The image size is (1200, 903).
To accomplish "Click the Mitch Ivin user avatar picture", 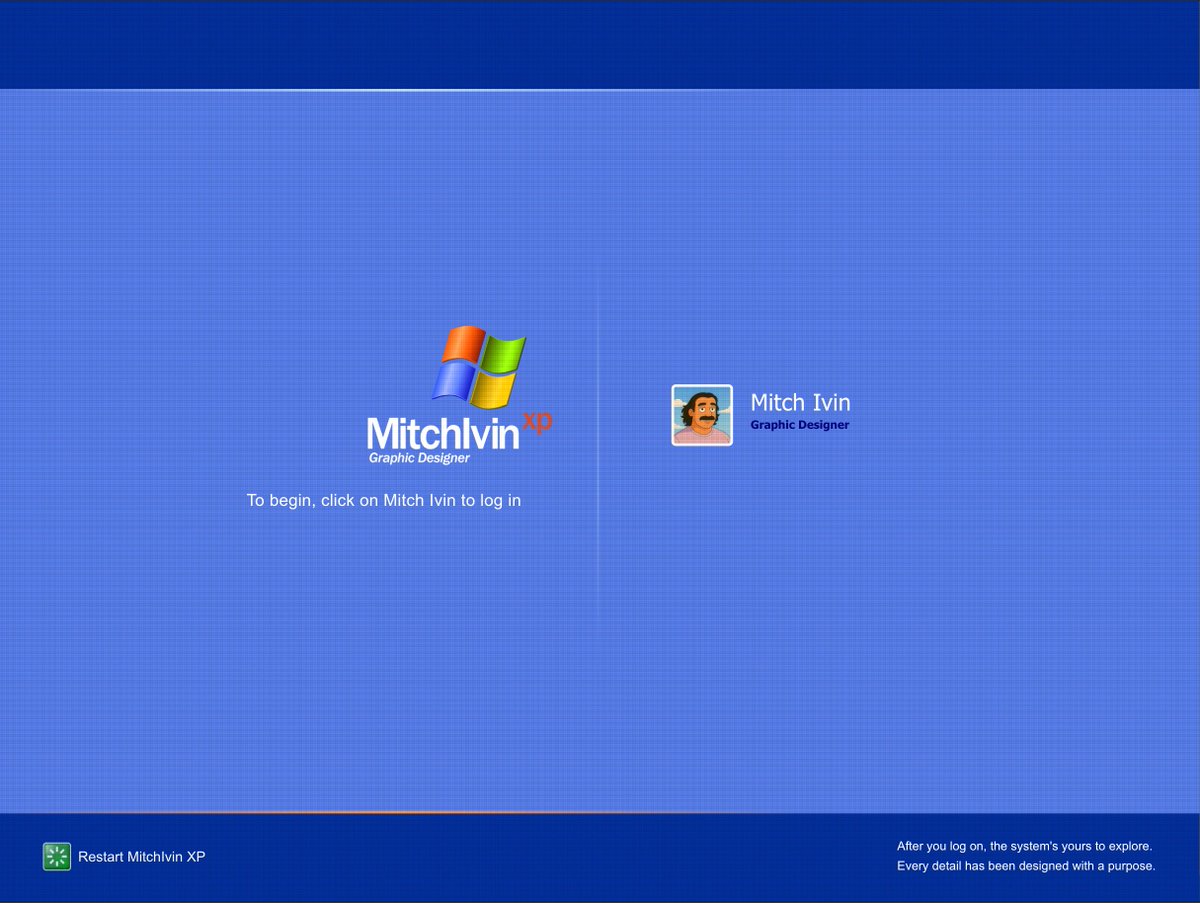I will click(702, 415).
